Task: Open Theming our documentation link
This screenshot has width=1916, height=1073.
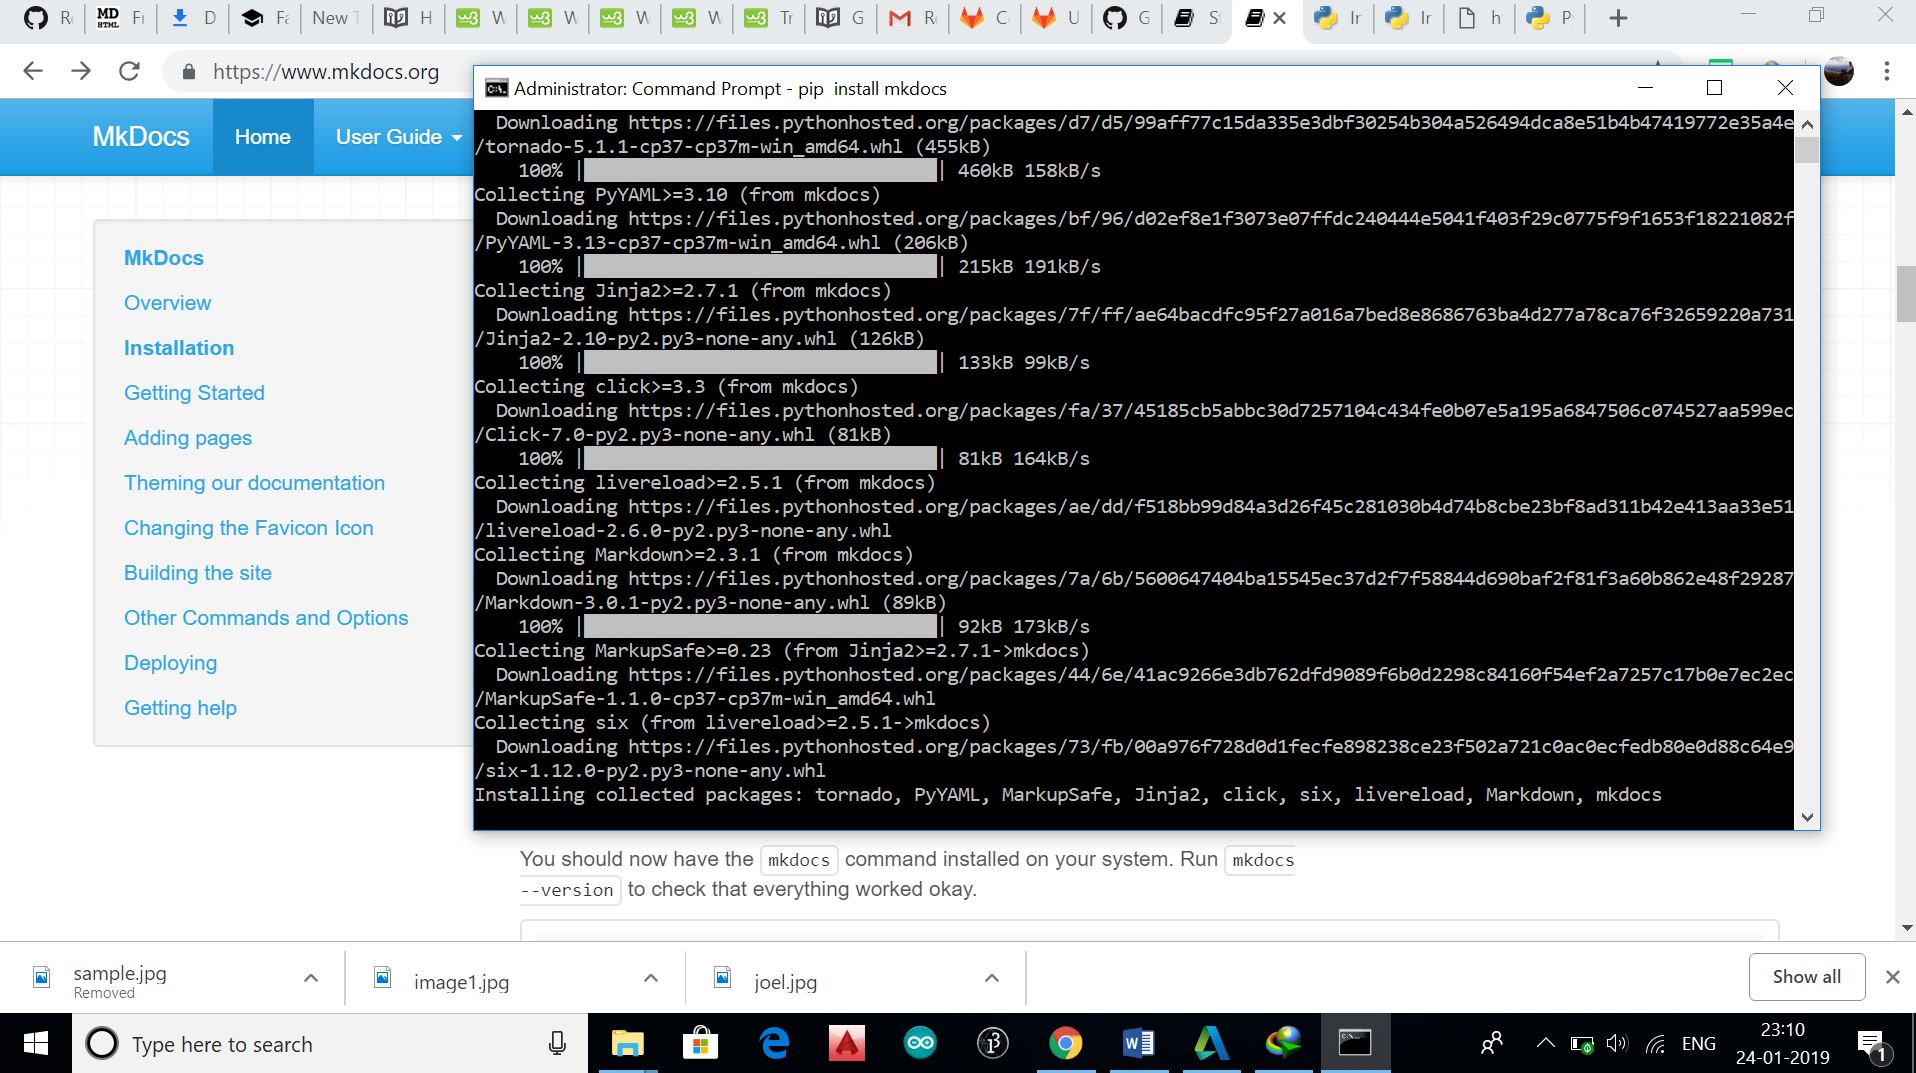Action: pyautogui.click(x=254, y=483)
